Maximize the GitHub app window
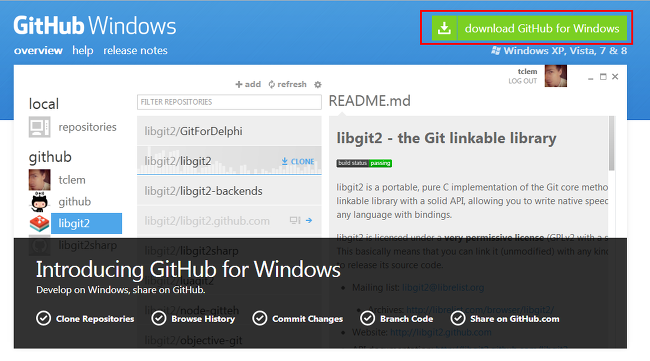This screenshot has height=361, width=650. coord(603,77)
